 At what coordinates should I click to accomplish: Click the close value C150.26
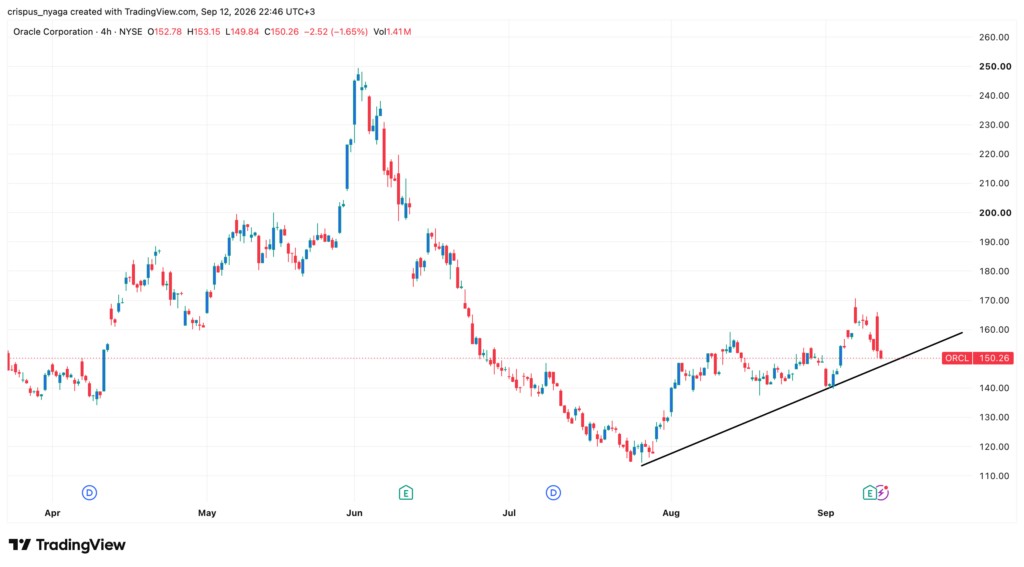(281, 31)
